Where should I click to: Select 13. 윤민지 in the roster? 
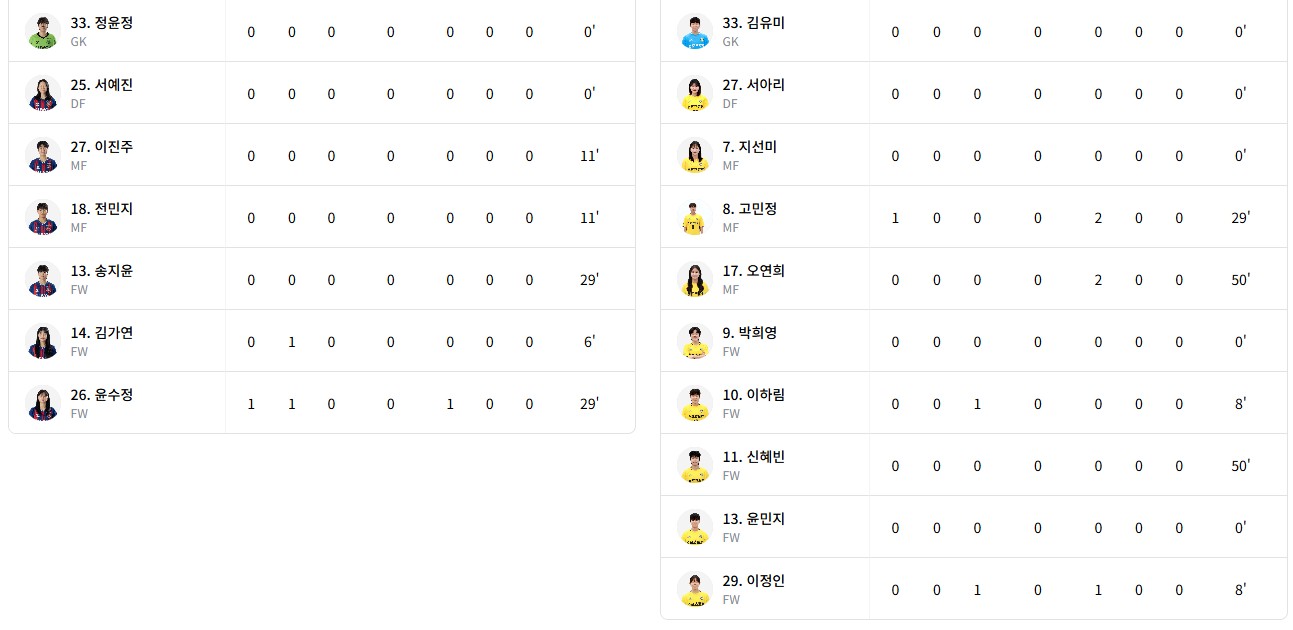coord(753,519)
